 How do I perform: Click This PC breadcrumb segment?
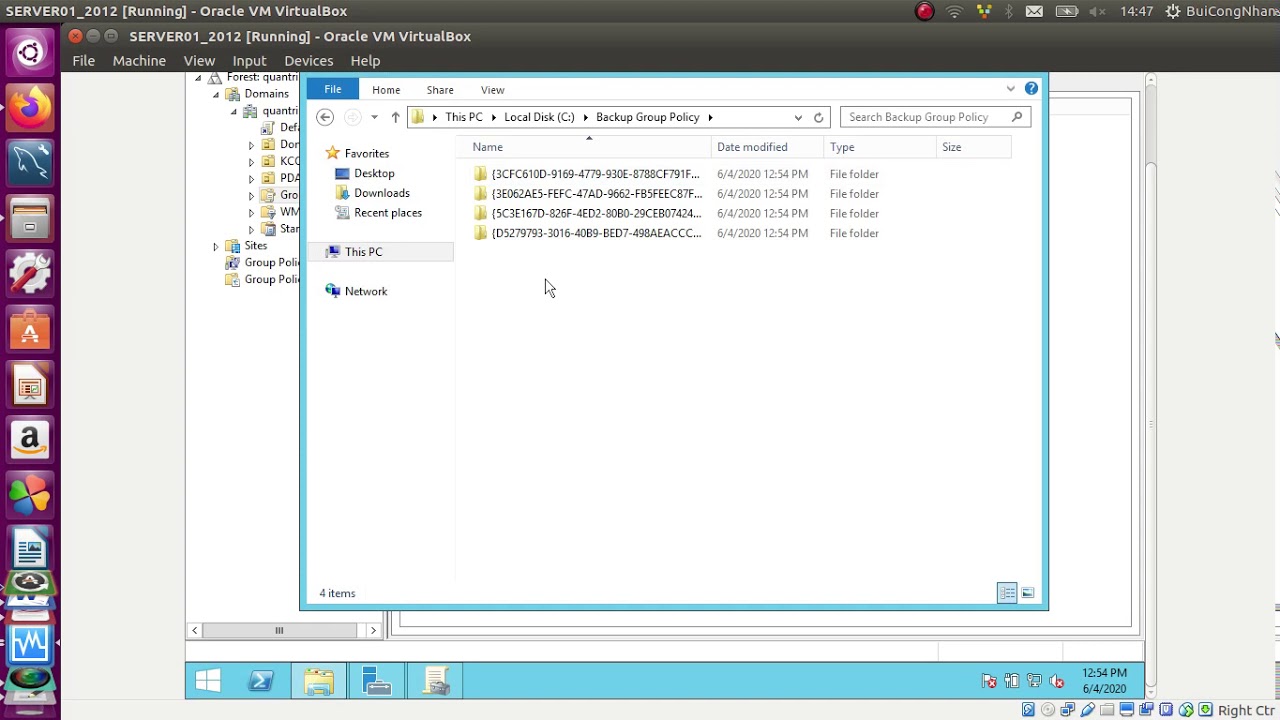(464, 117)
